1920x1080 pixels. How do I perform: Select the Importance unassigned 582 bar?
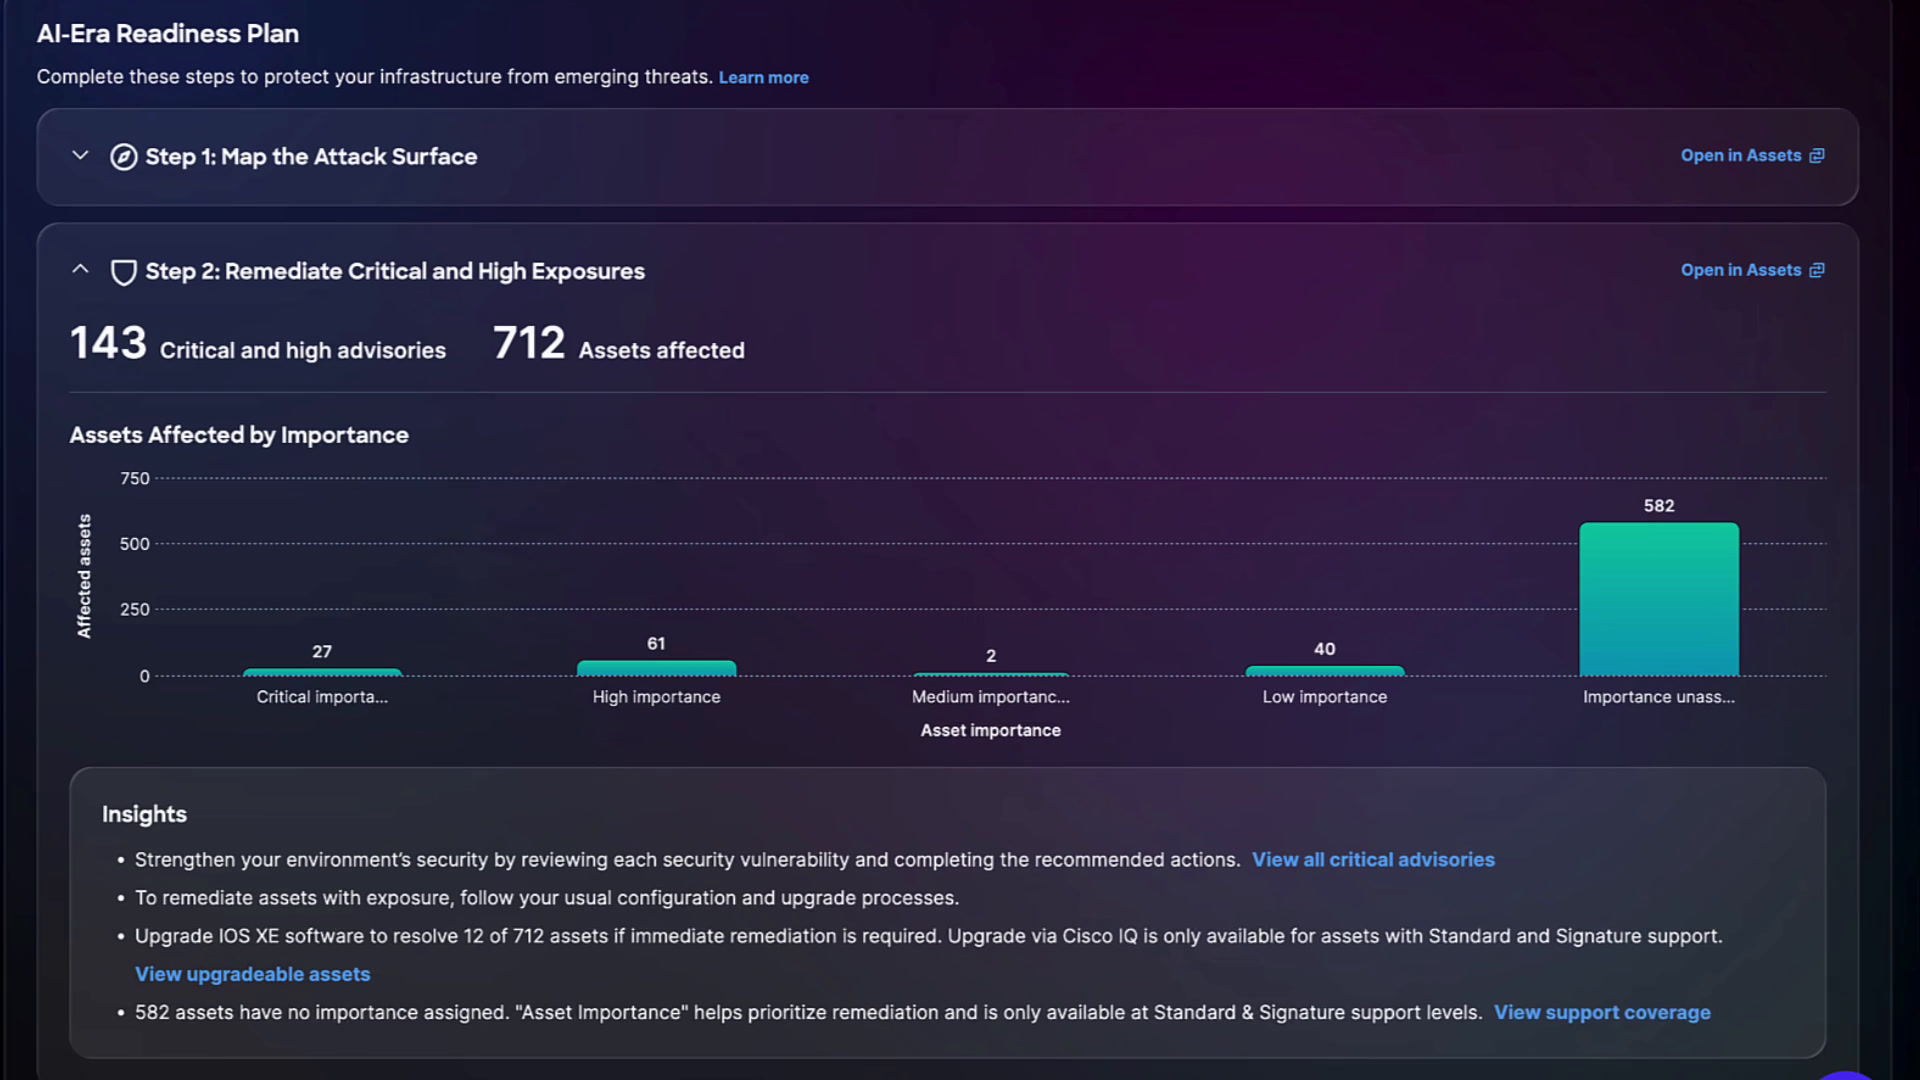1659,599
